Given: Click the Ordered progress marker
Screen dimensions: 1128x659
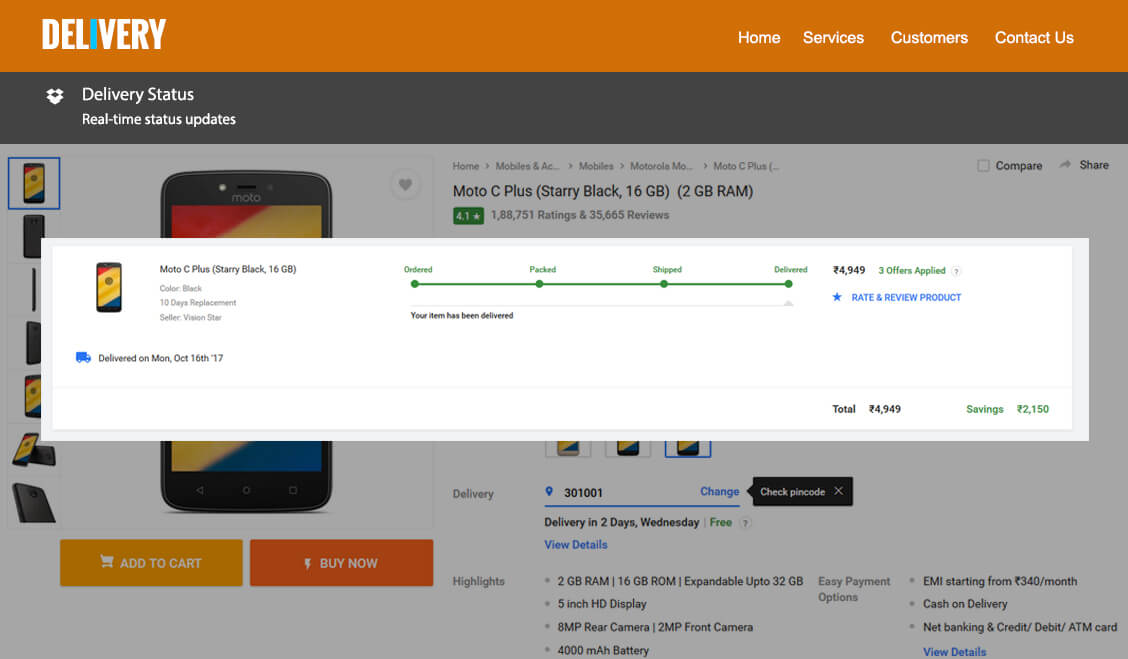Looking at the screenshot, I should 414,284.
